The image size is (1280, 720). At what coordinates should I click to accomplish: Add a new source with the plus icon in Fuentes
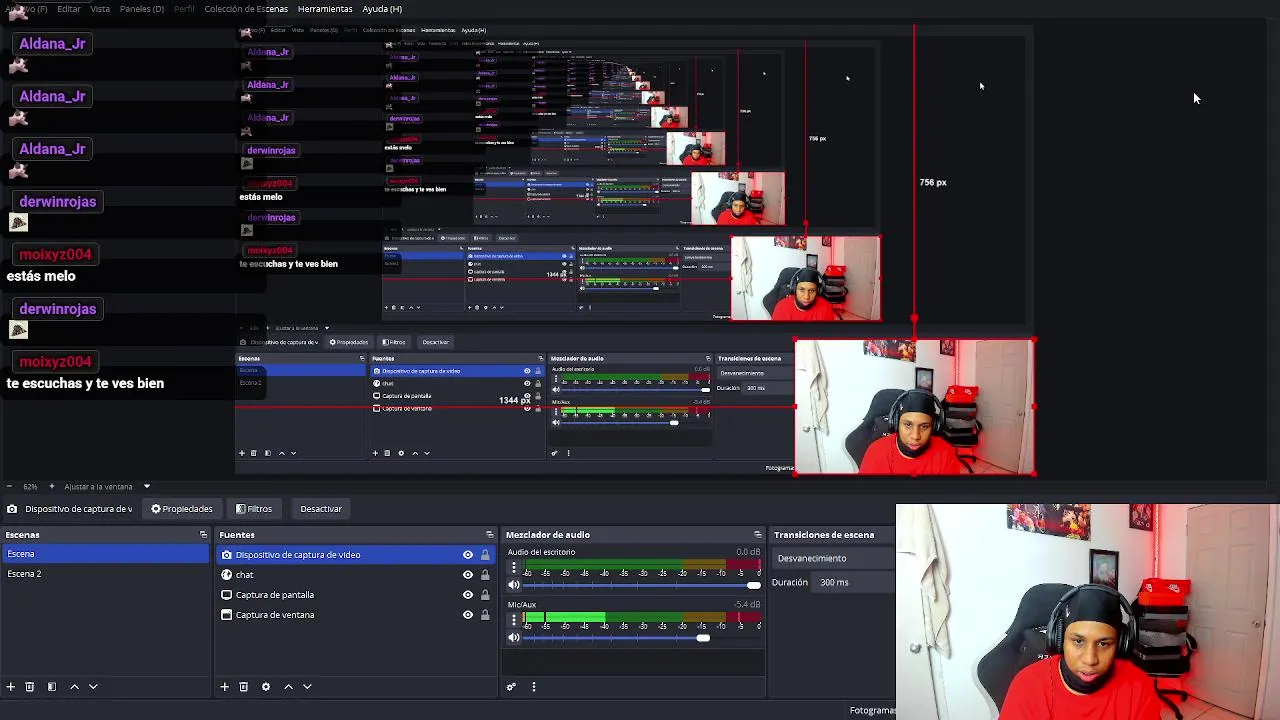click(225, 687)
